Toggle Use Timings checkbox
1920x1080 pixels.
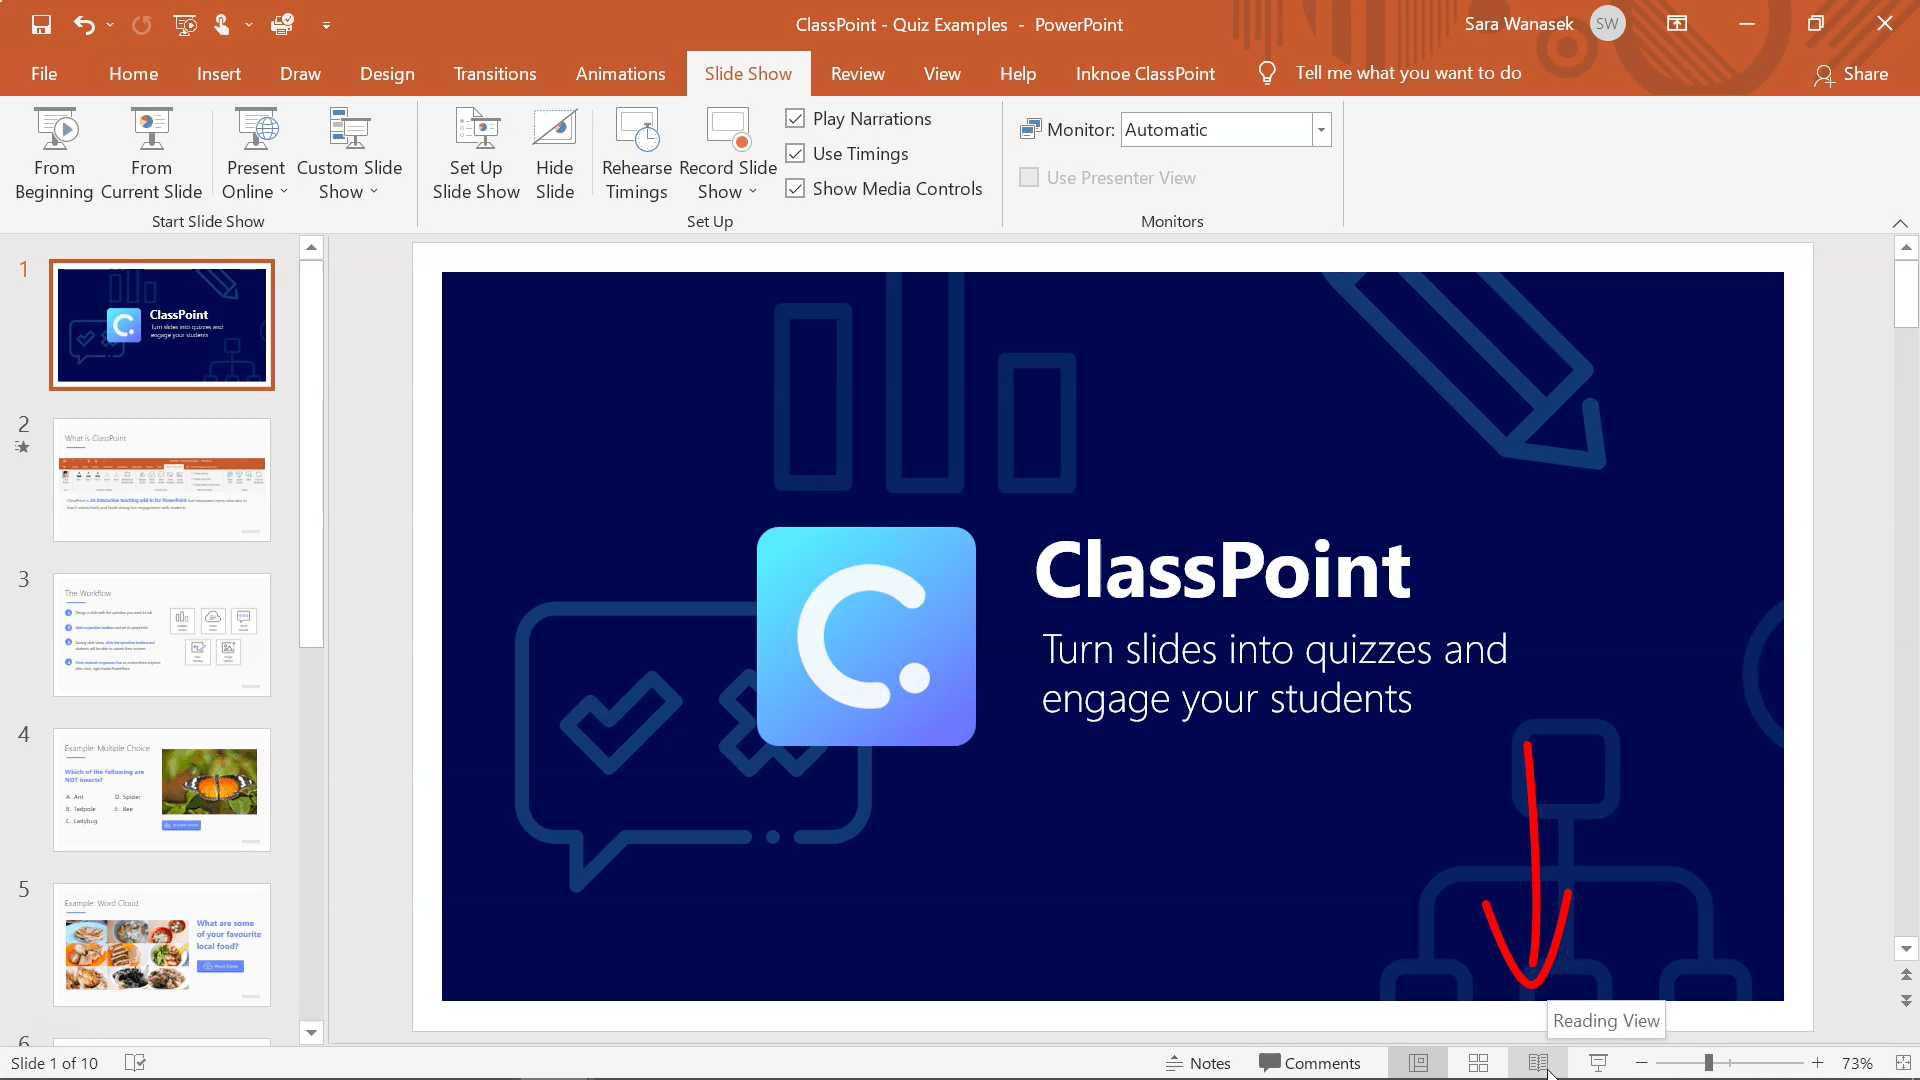click(x=795, y=153)
